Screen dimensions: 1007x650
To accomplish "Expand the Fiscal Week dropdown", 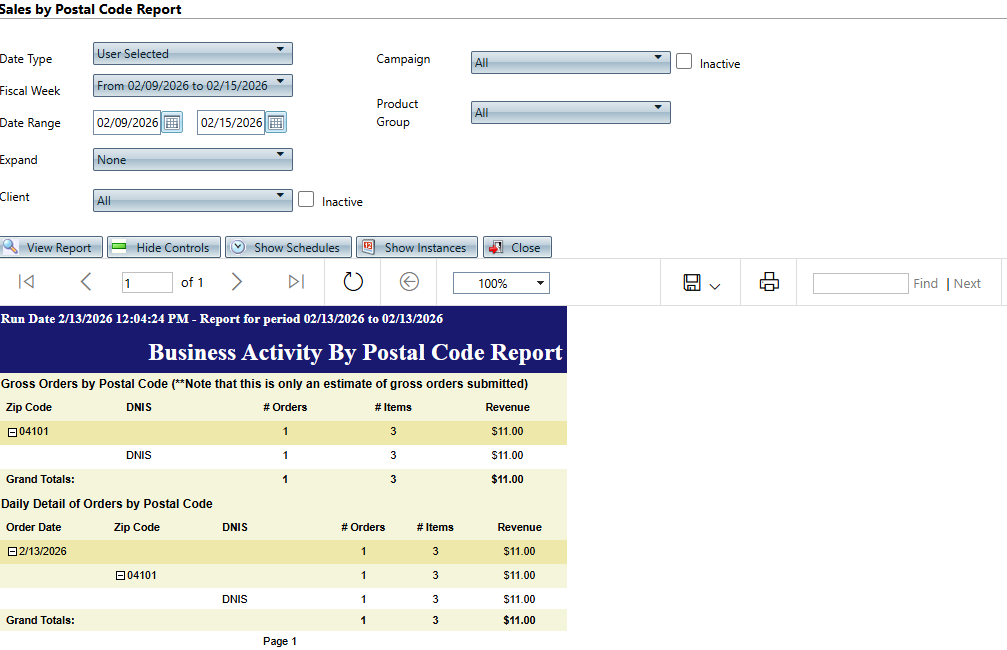I will [192, 85].
